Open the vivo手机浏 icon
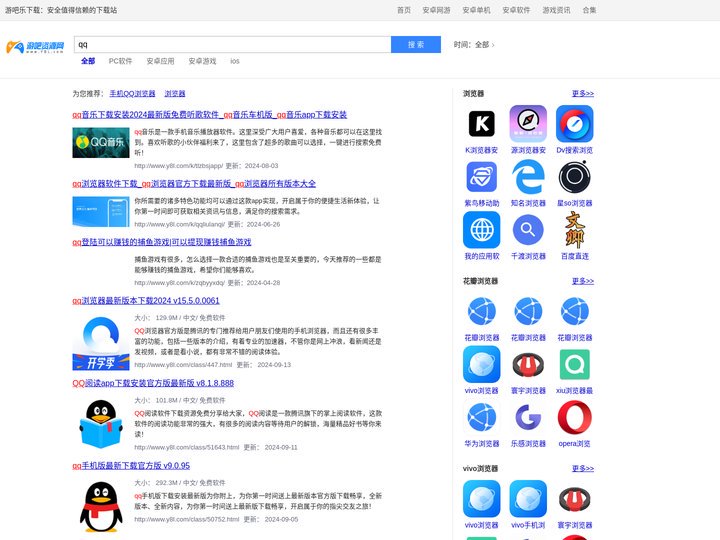Screen dimensions: 720x540 click(x=528, y=499)
